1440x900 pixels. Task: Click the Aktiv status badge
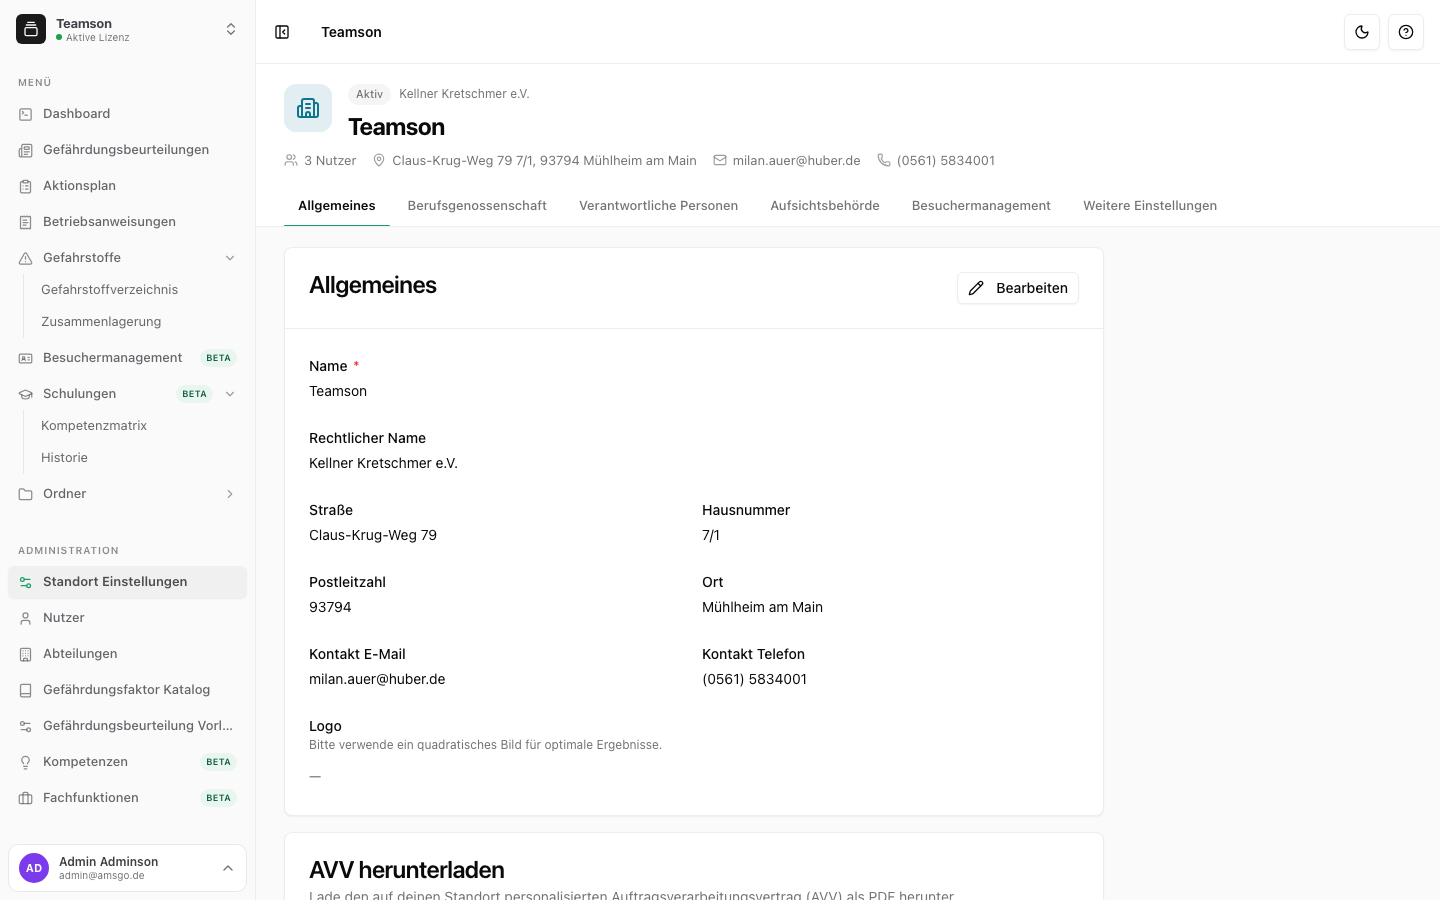click(x=369, y=94)
